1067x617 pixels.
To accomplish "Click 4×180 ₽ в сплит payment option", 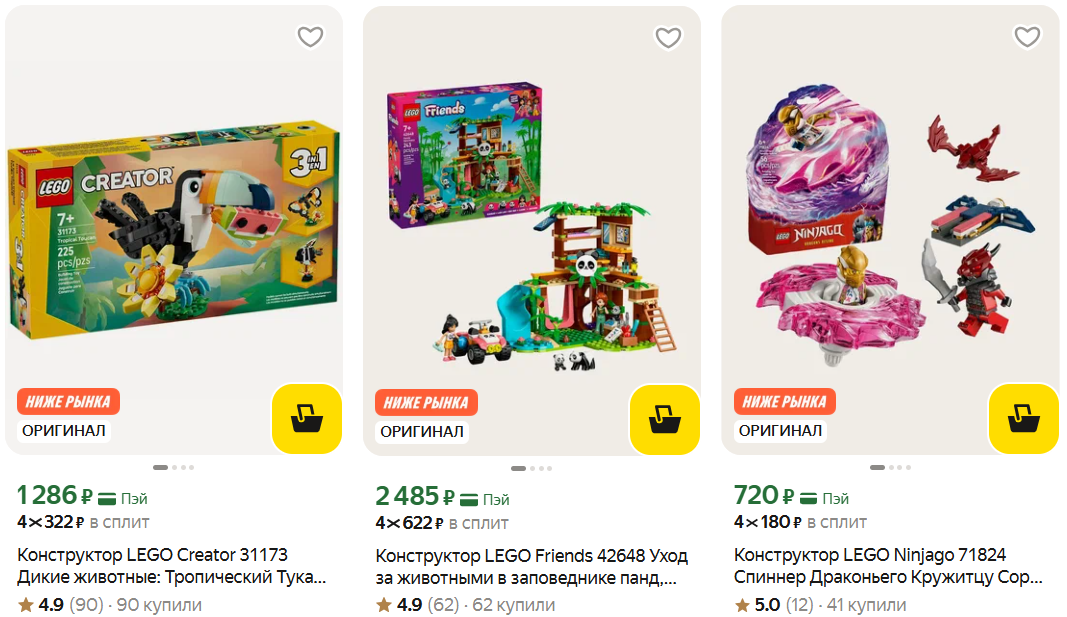I will click(x=800, y=522).
